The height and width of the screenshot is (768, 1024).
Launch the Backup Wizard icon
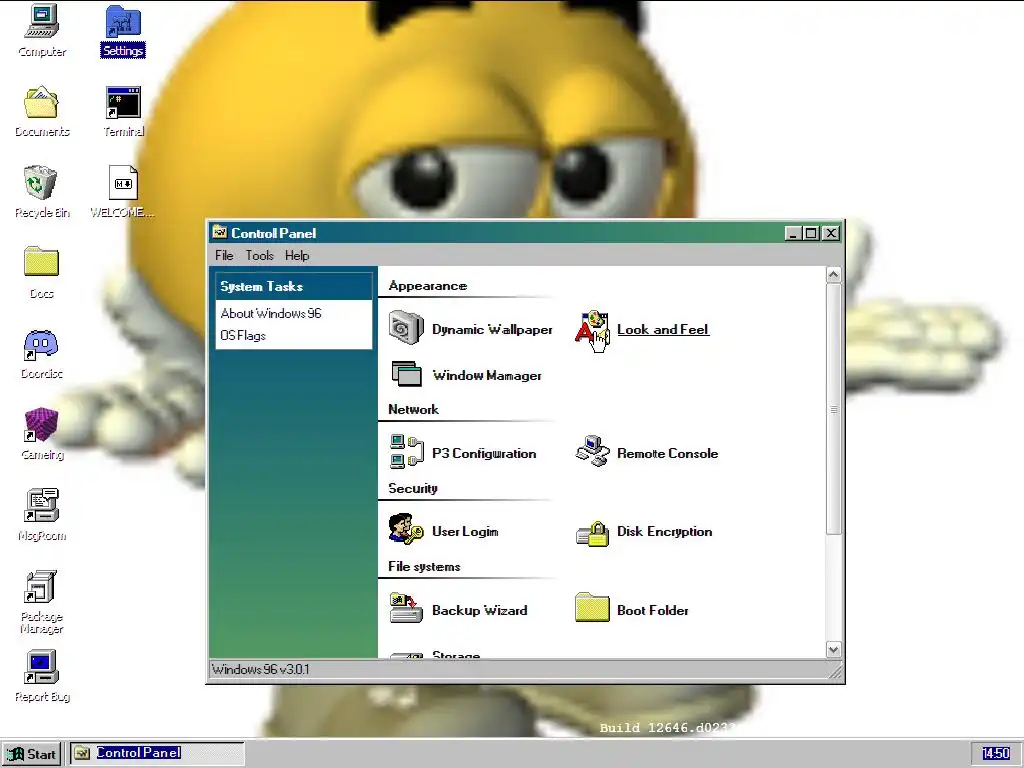406,607
